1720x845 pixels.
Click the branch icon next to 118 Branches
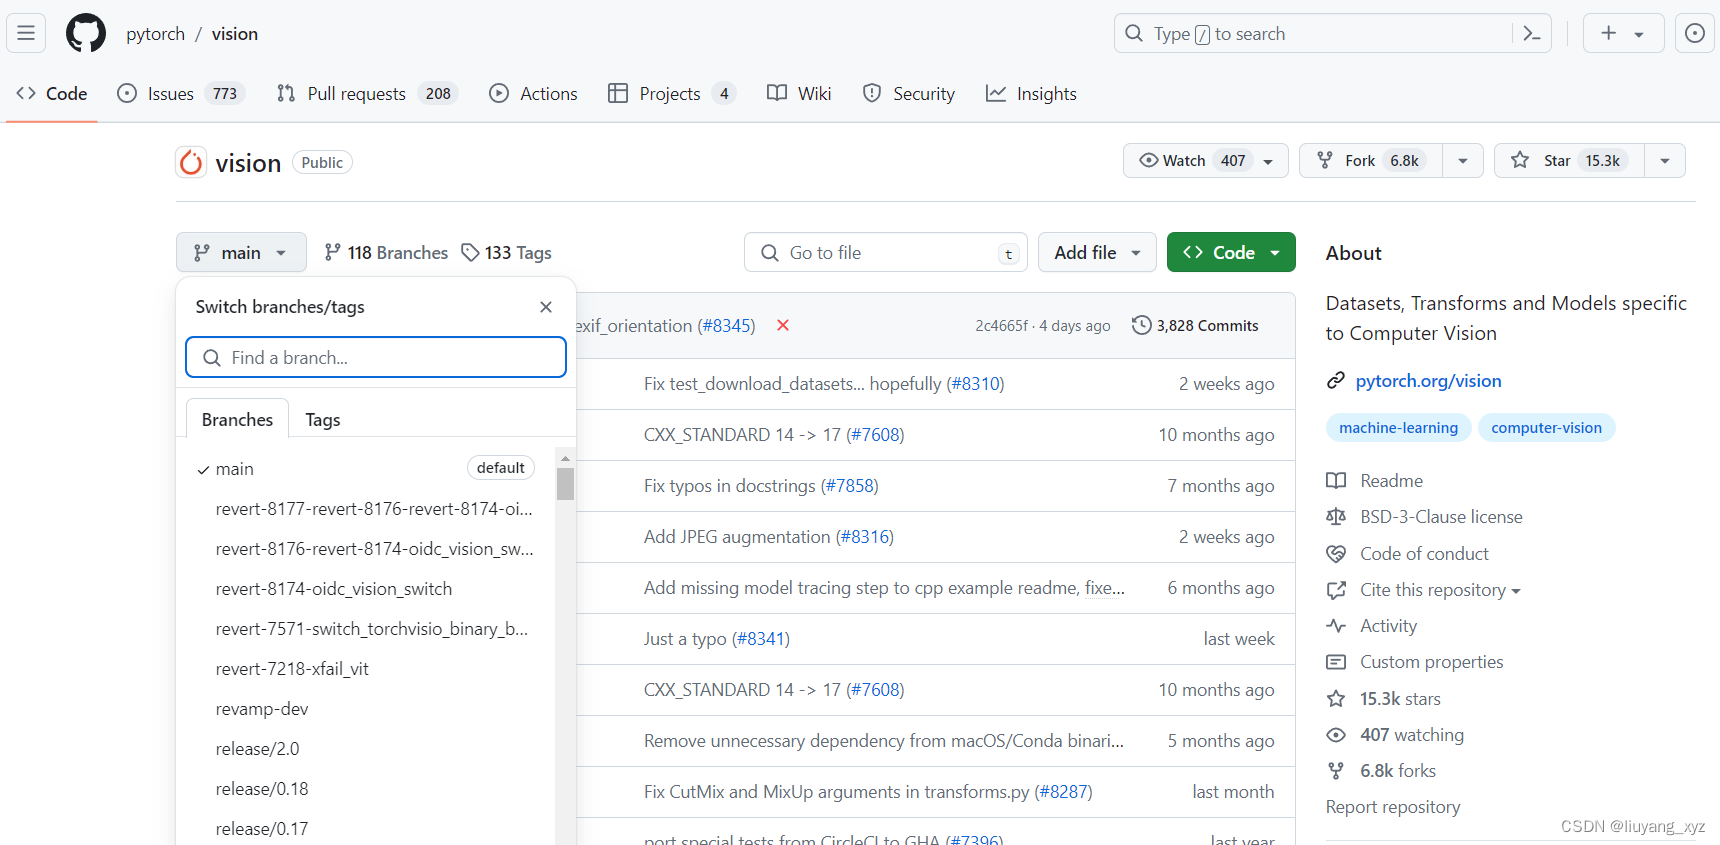[x=333, y=252]
